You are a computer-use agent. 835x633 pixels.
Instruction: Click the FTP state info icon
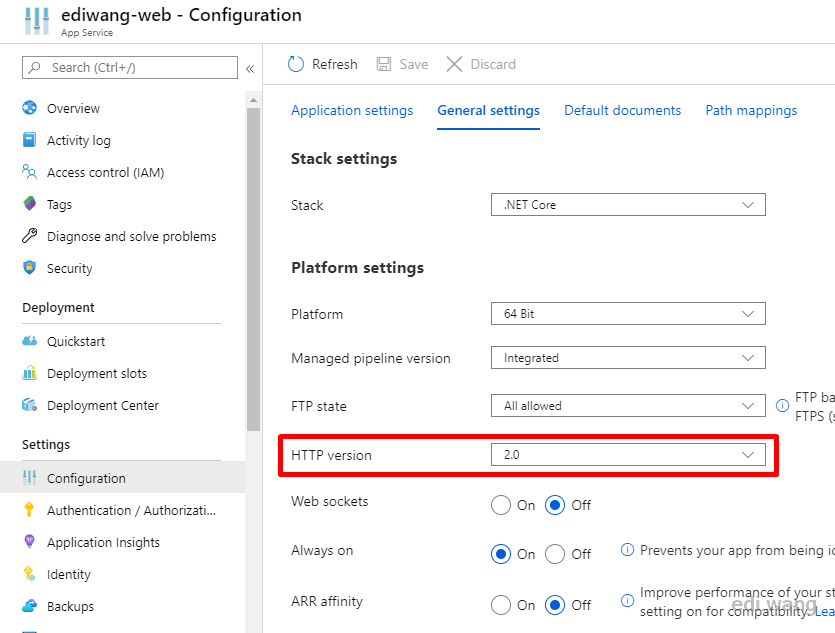click(782, 406)
